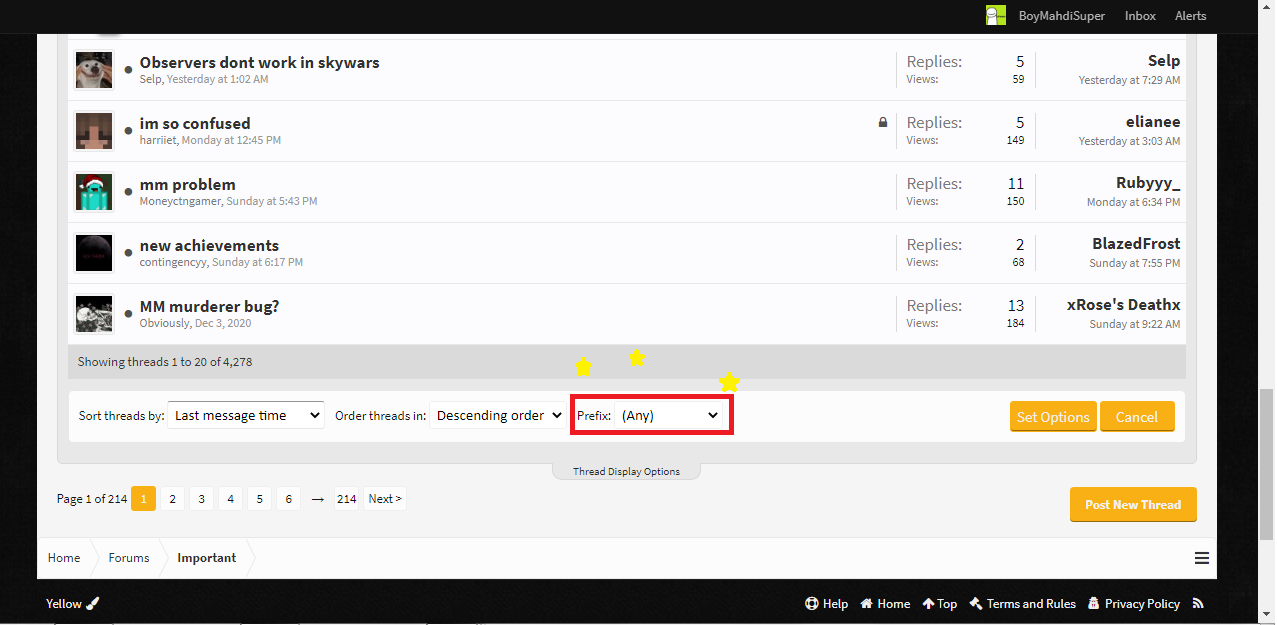Open the MM murderer bug? thread
The width and height of the screenshot is (1277, 625).
pyautogui.click(x=209, y=306)
